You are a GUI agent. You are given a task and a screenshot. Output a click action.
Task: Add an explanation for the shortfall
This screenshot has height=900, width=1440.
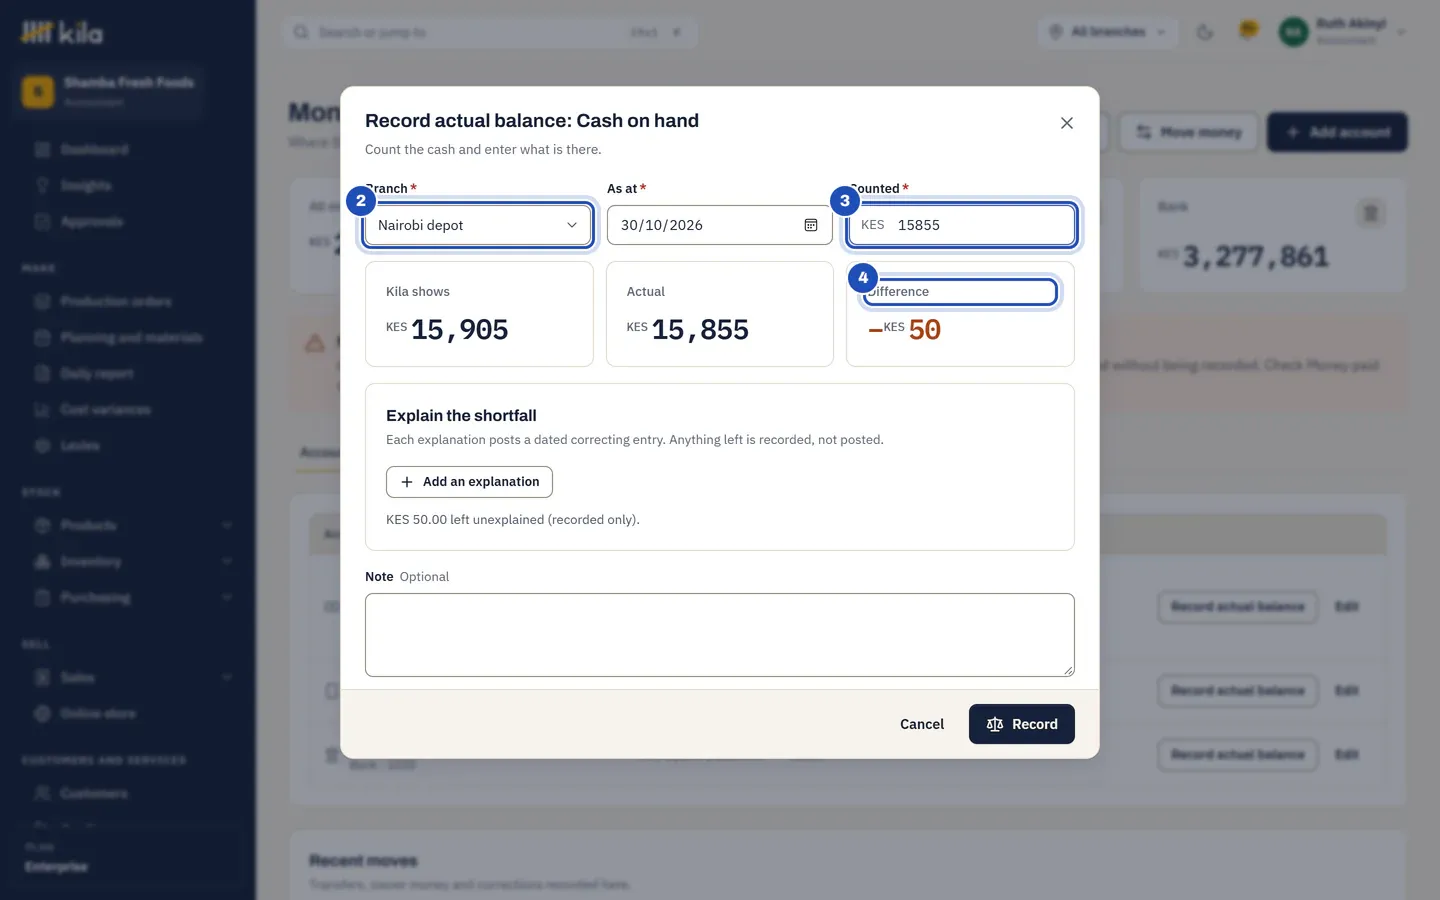(469, 482)
